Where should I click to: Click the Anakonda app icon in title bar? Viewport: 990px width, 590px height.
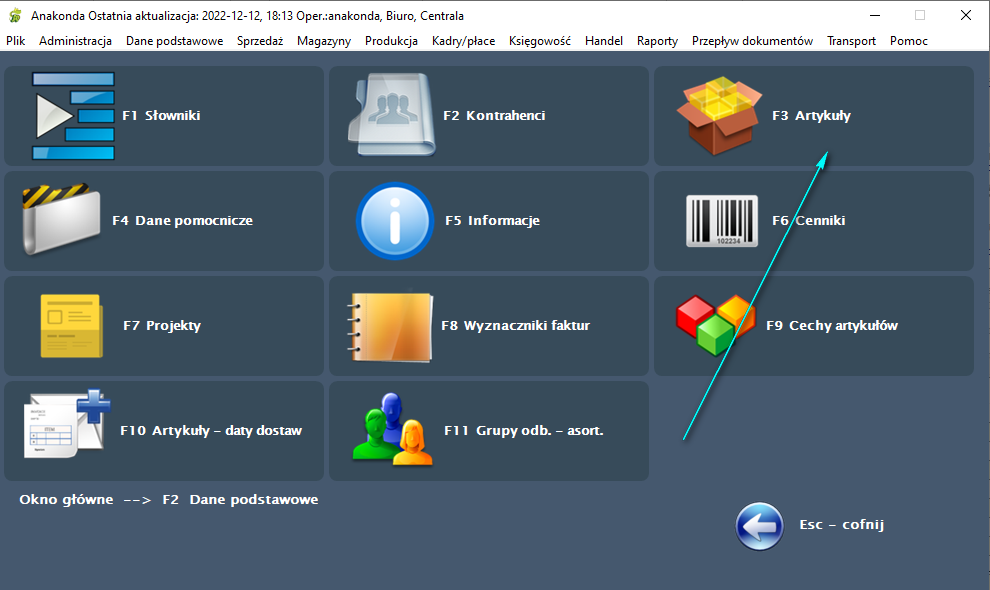pos(15,16)
